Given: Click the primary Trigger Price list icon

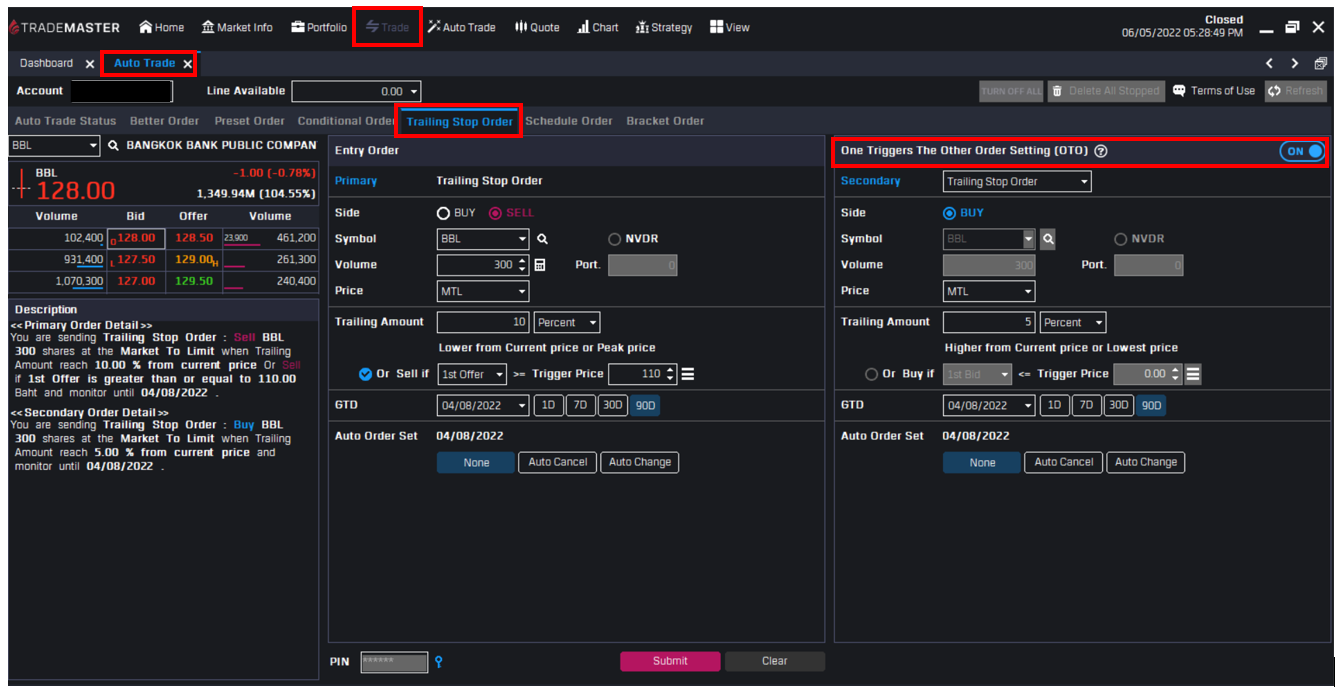Looking at the screenshot, I should click(687, 374).
